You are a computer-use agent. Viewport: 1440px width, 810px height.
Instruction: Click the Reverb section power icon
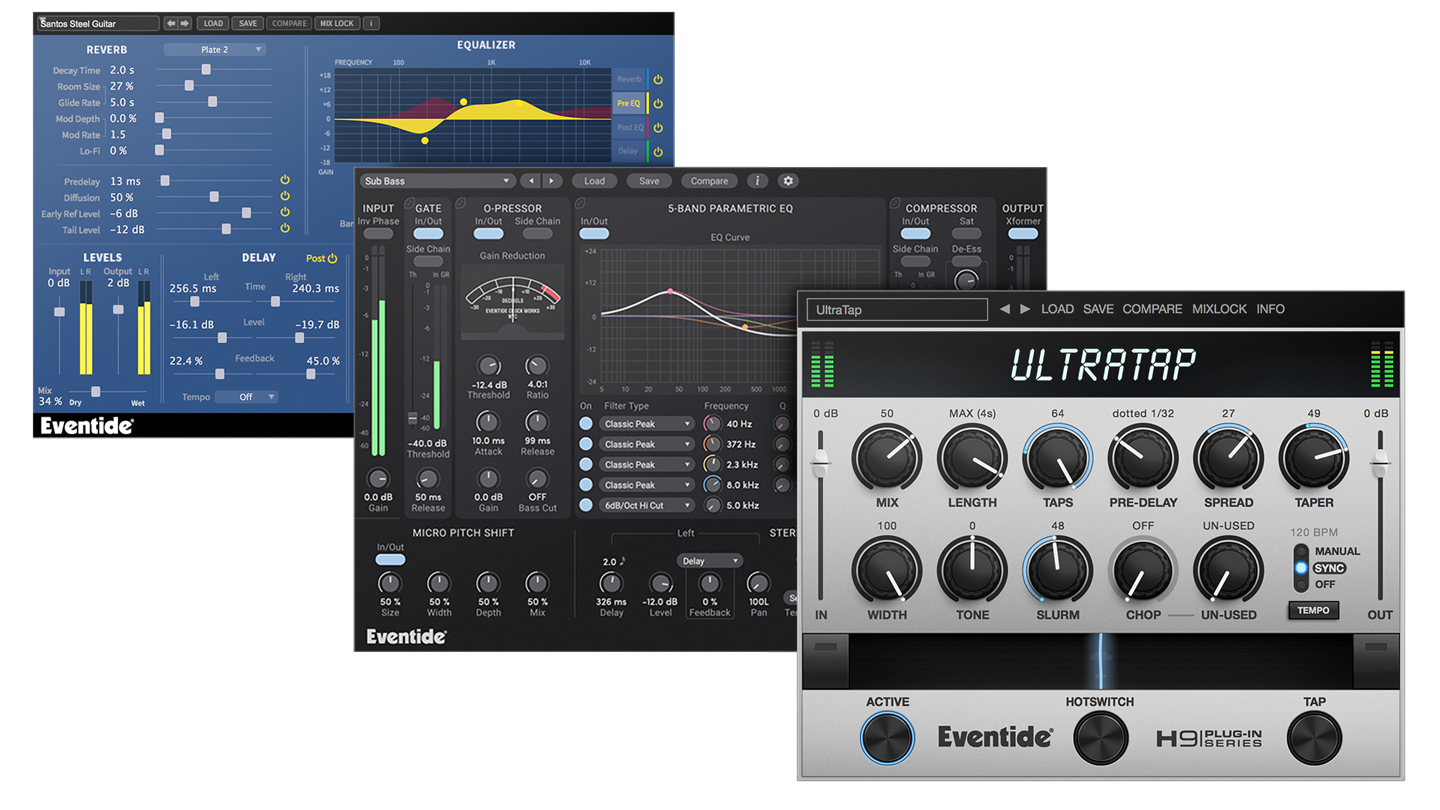point(657,78)
